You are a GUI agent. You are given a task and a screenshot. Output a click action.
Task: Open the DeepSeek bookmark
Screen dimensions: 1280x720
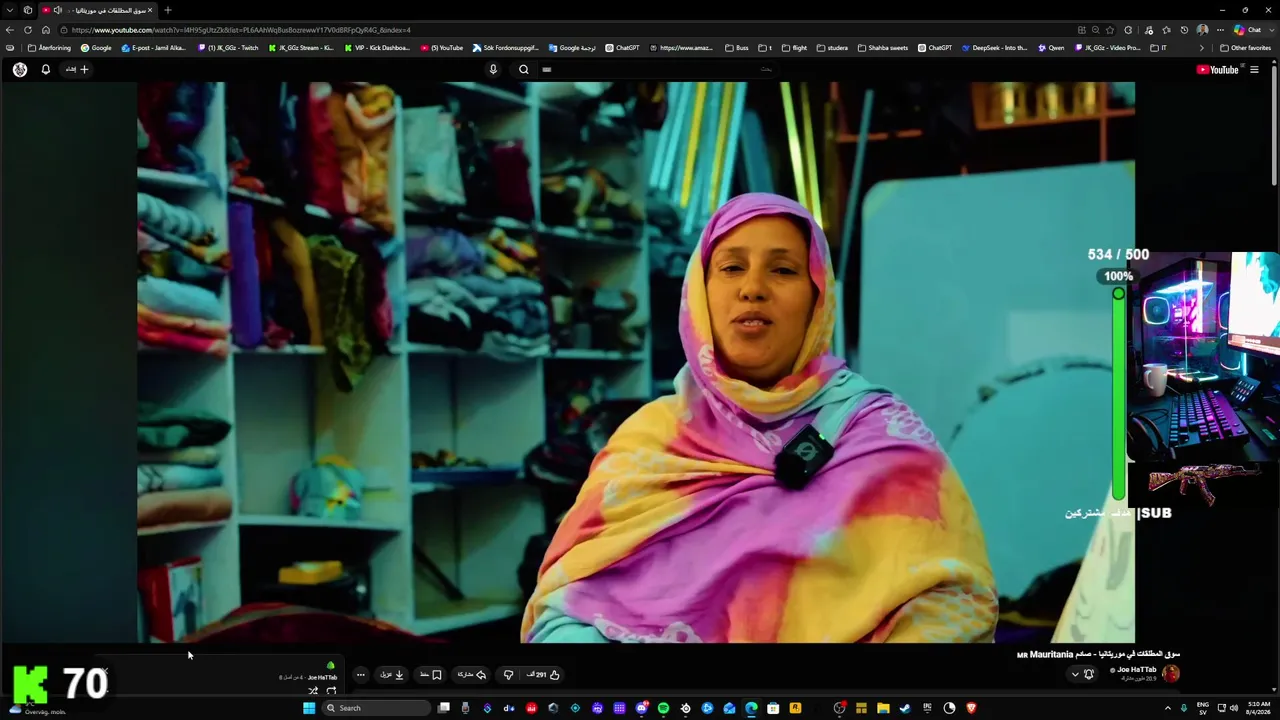pyautogui.click(x=994, y=48)
